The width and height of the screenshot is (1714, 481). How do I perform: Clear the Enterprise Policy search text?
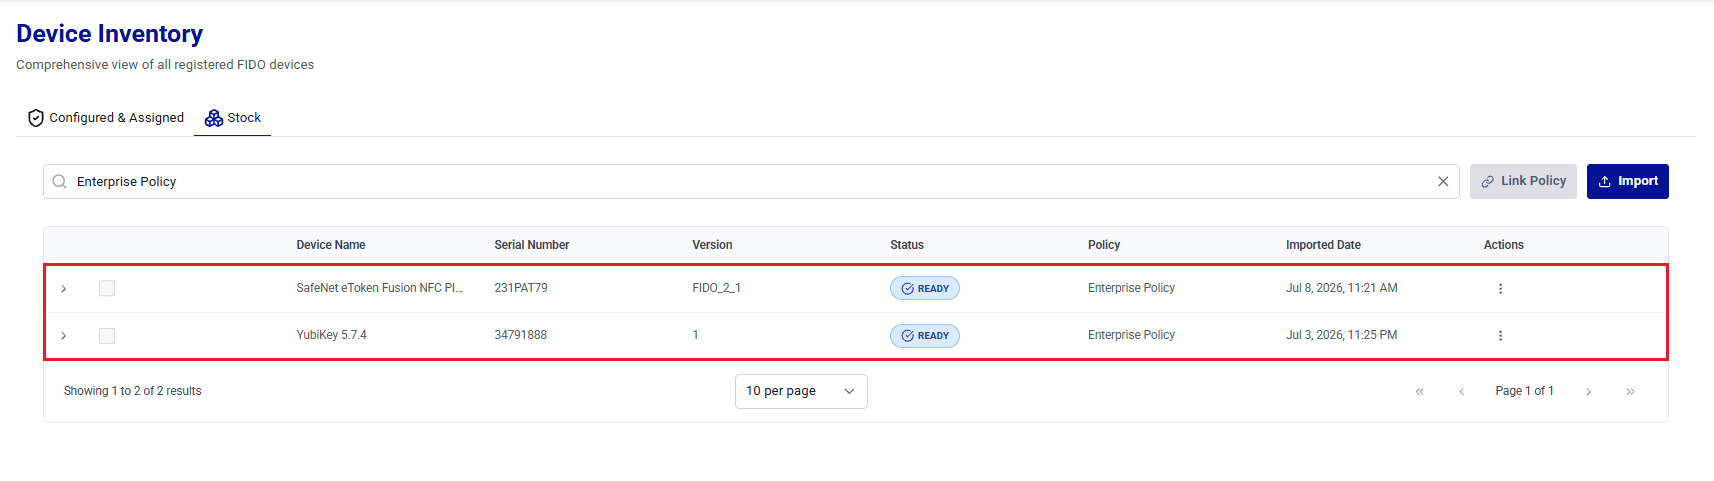pos(1443,182)
